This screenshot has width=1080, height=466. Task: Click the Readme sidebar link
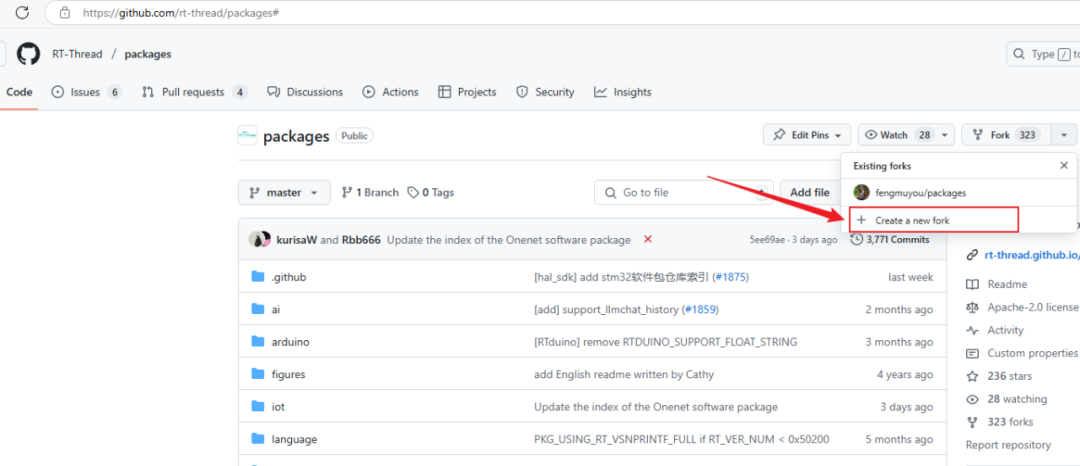tap(1007, 284)
